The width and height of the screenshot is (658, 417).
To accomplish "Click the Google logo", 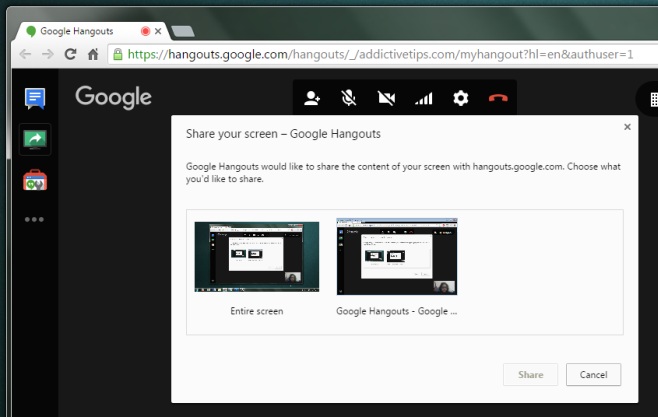I will coord(113,97).
